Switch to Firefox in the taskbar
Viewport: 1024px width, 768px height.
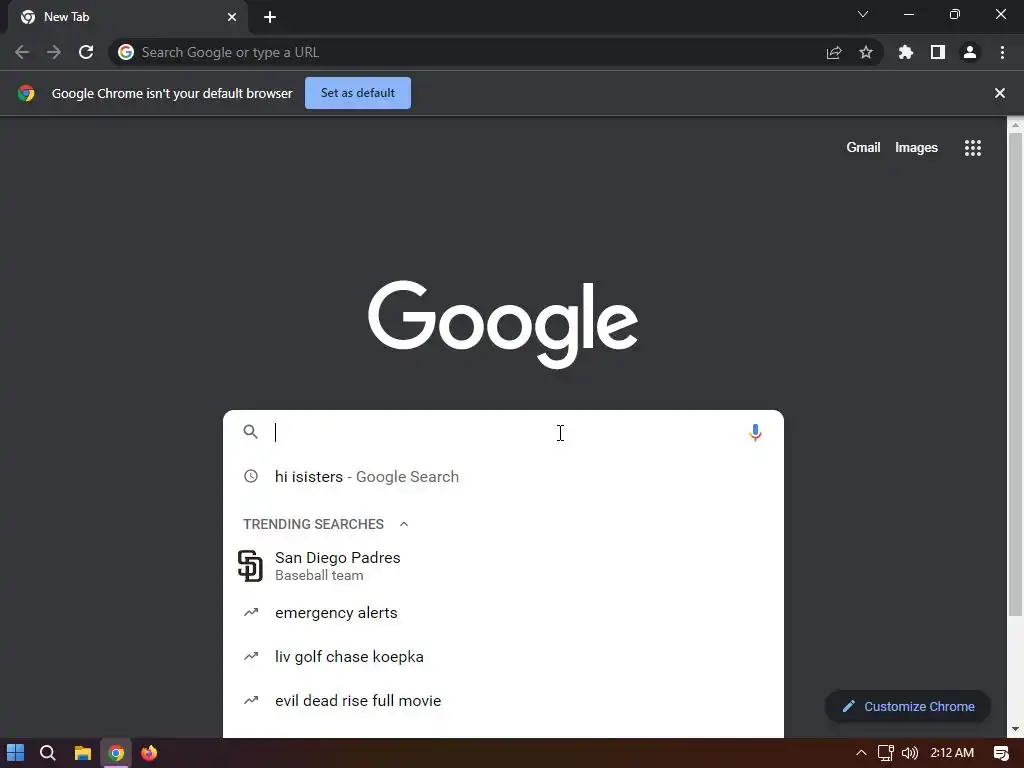[x=149, y=753]
